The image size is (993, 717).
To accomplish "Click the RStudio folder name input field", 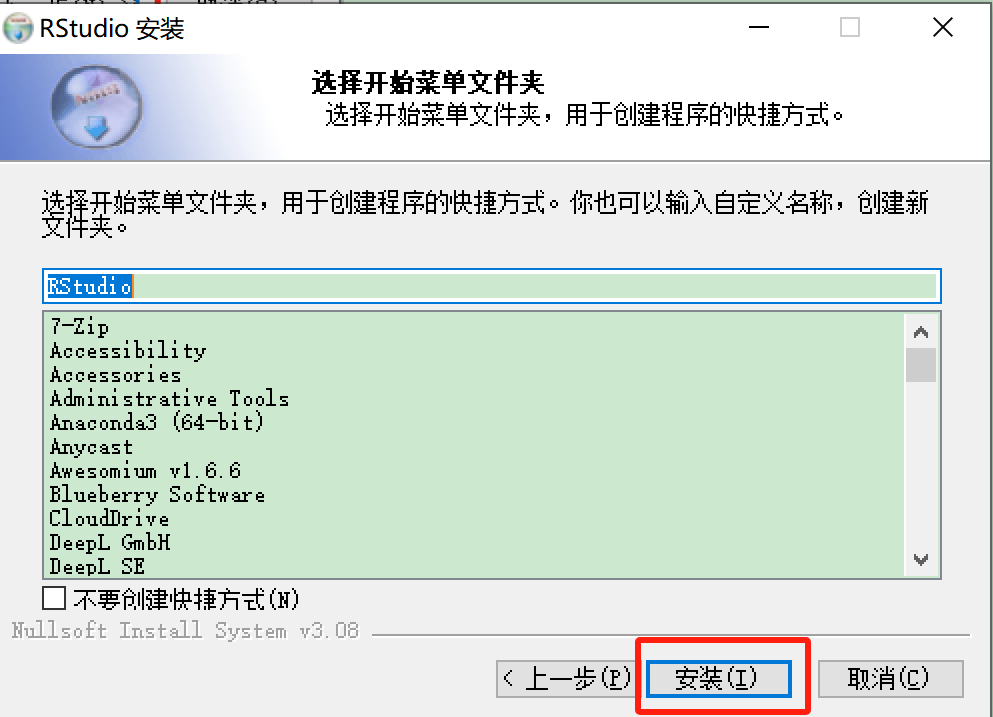I will point(491,286).
